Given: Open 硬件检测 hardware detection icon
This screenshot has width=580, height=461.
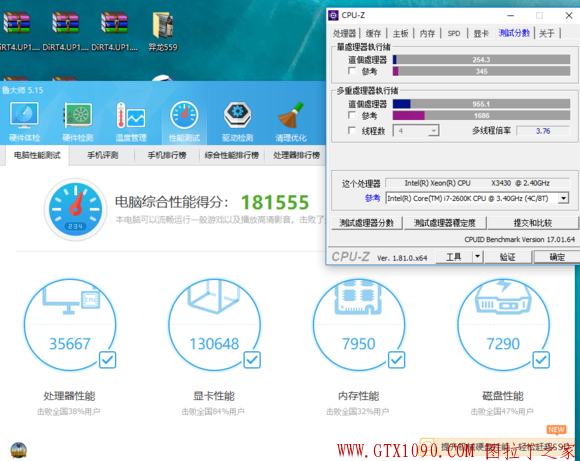Looking at the screenshot, I should pyautogui.click(x=78, y=122).
